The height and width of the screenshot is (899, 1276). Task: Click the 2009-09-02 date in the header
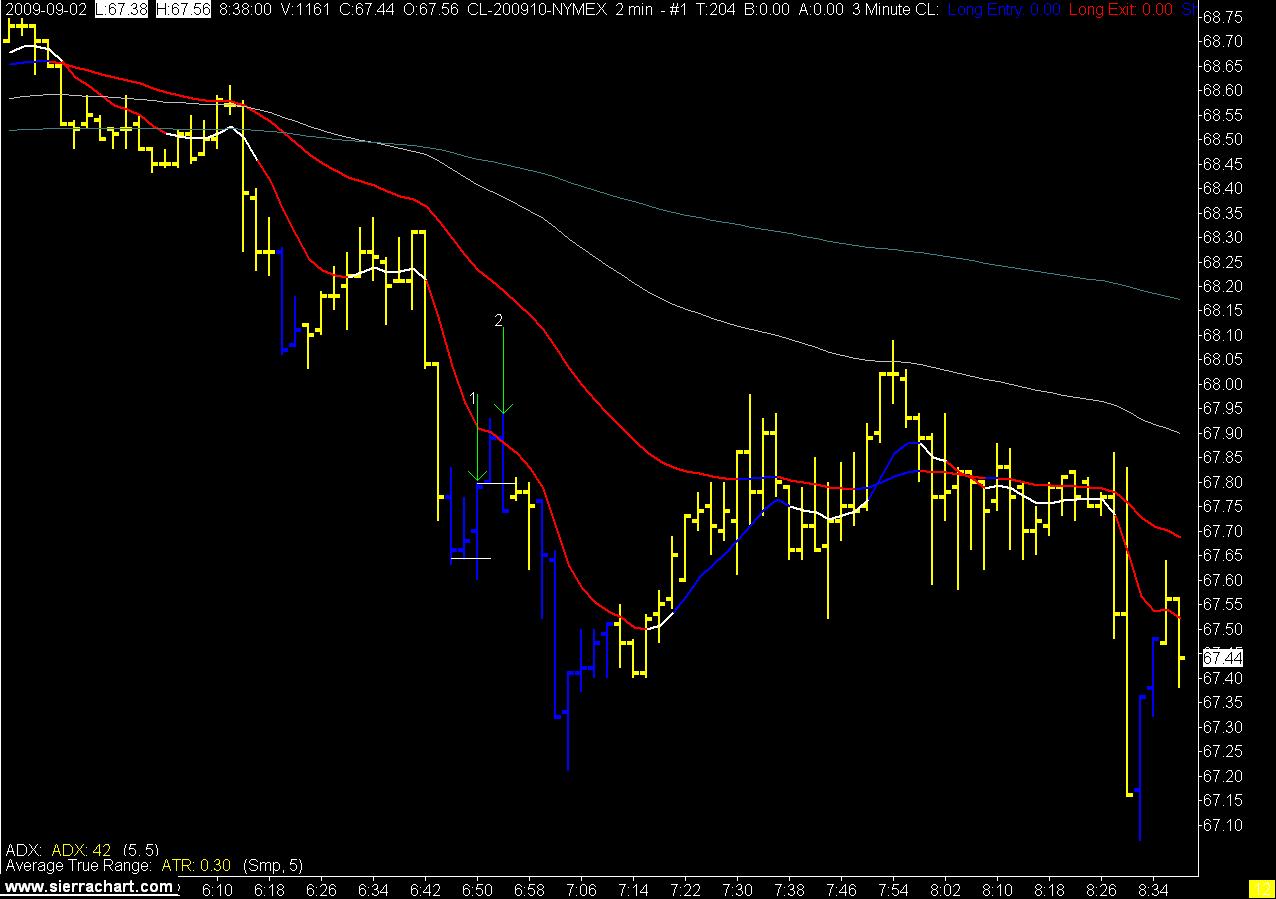[x=44, y=9]
